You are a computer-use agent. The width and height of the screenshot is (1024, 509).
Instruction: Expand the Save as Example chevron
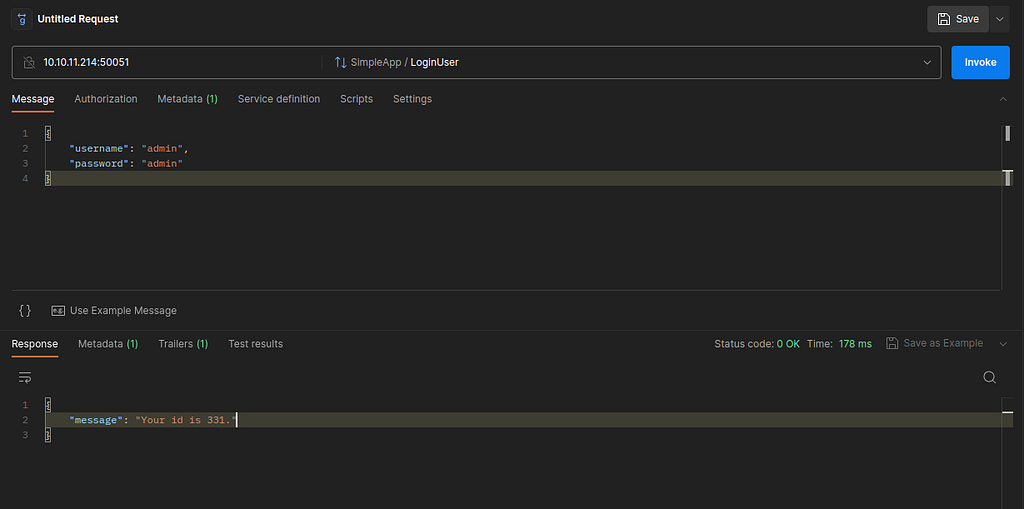pyautogui.click(x=1003, y=344)
